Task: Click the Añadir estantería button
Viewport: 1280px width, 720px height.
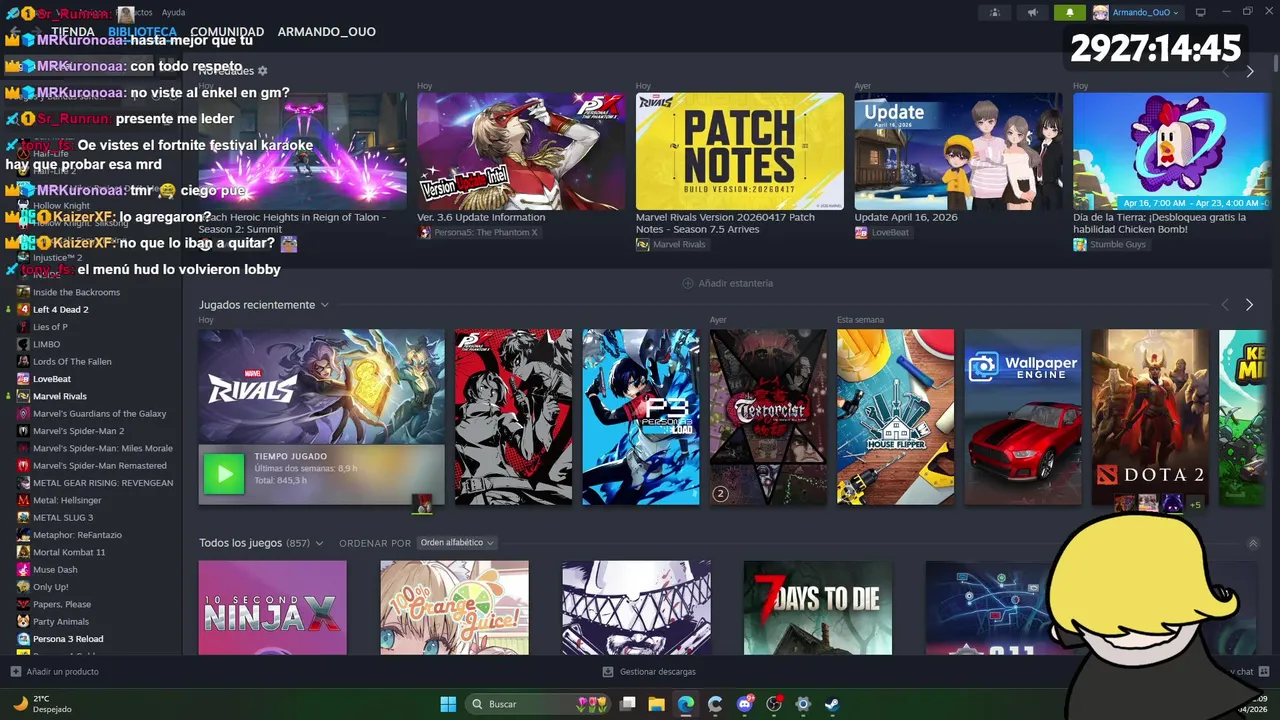Action: [727, 283]
